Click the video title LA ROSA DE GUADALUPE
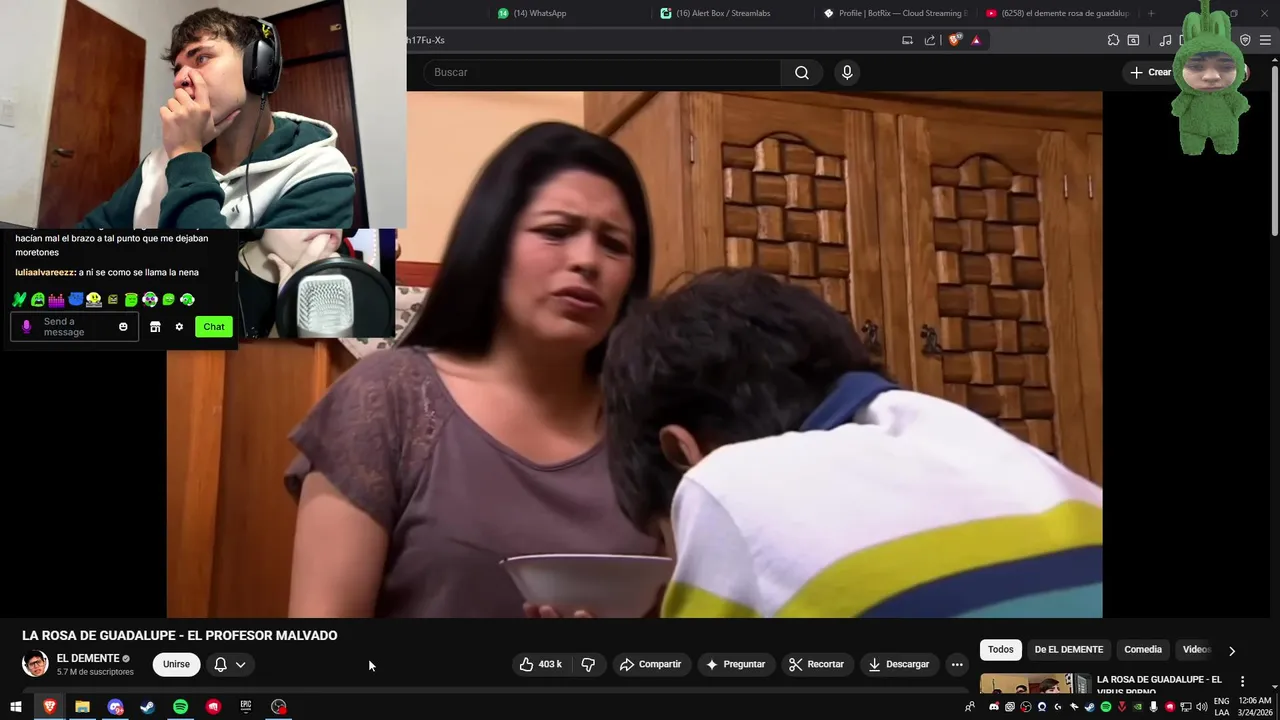 [x=180, y=636]
